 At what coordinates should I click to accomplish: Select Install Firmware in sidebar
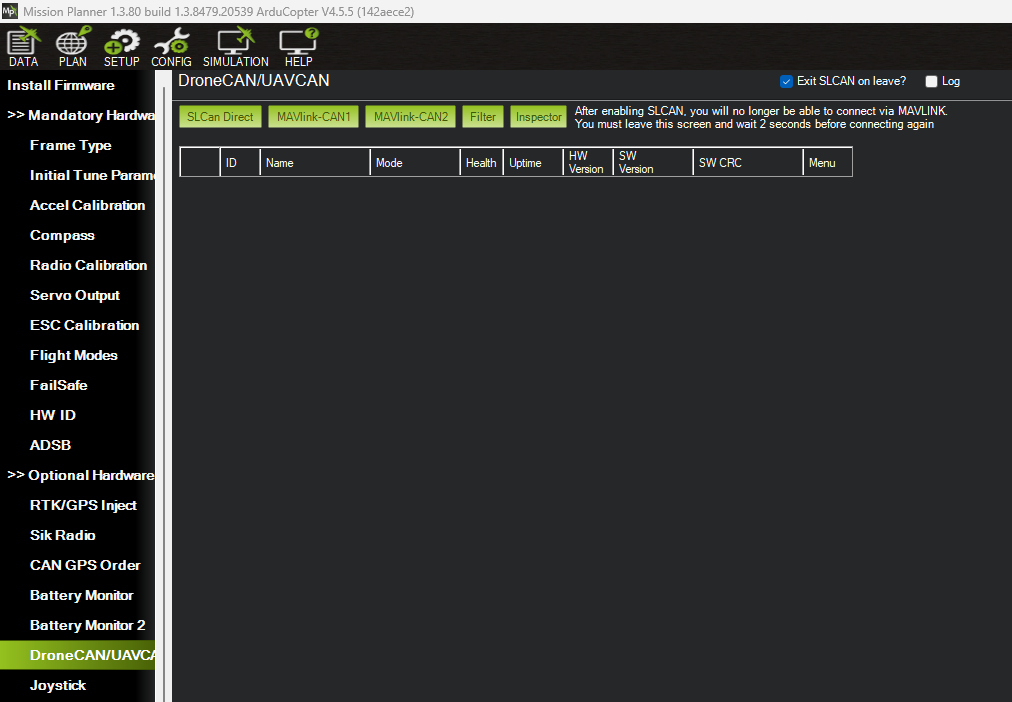pos(61,85)
